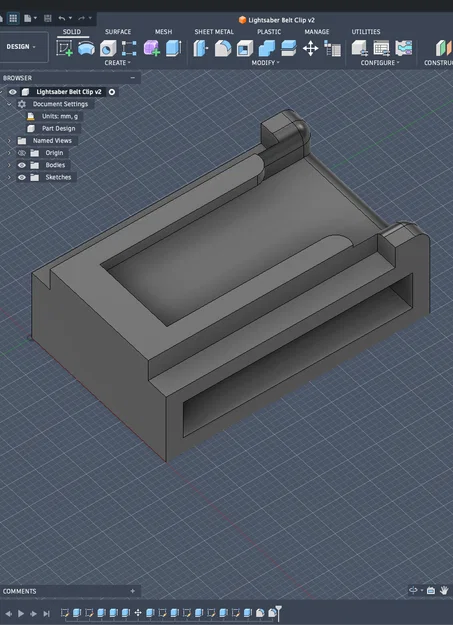Jump to end of timeline
This screenshot has height=625, width=453.
[46, 613]
